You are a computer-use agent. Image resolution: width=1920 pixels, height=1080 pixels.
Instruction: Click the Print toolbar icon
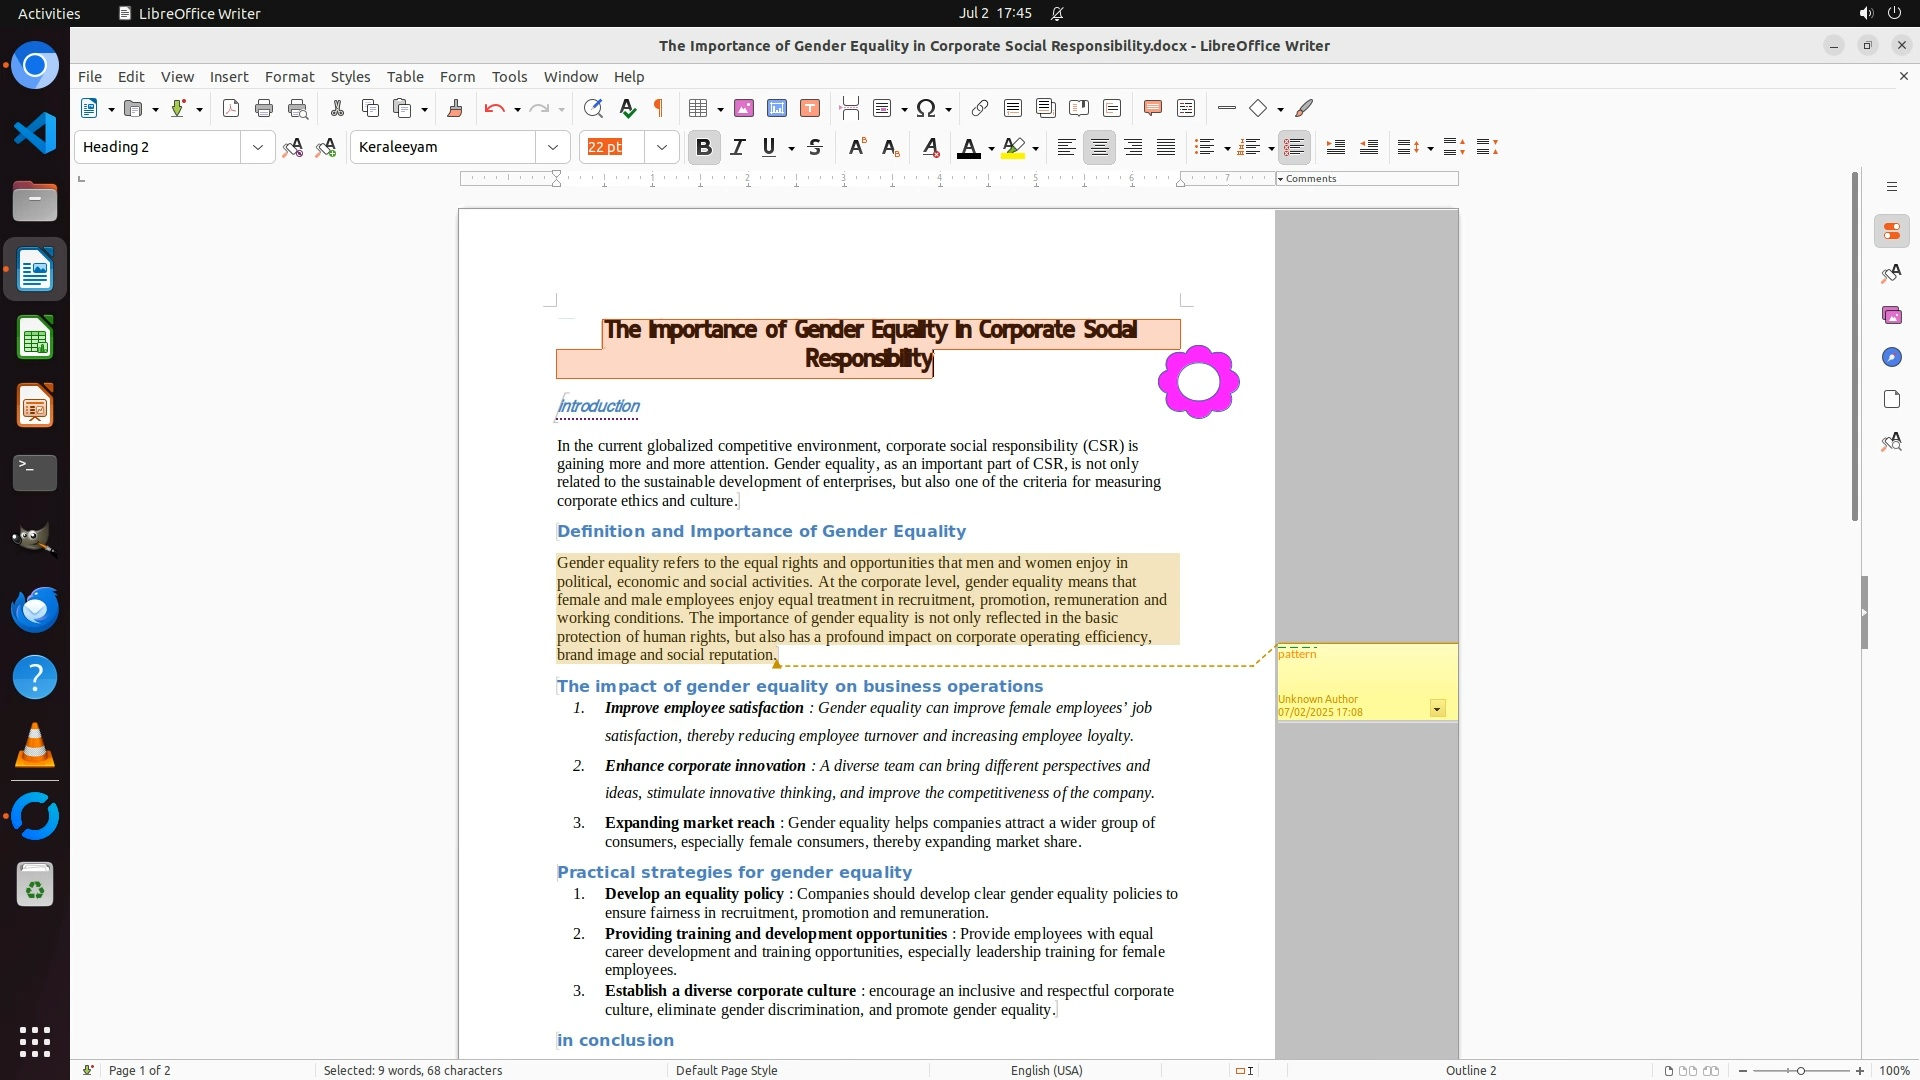pos(264,108)
